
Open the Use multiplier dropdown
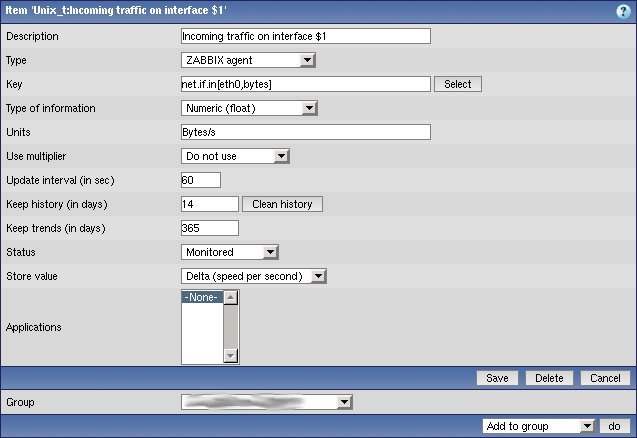pos(235,156)
